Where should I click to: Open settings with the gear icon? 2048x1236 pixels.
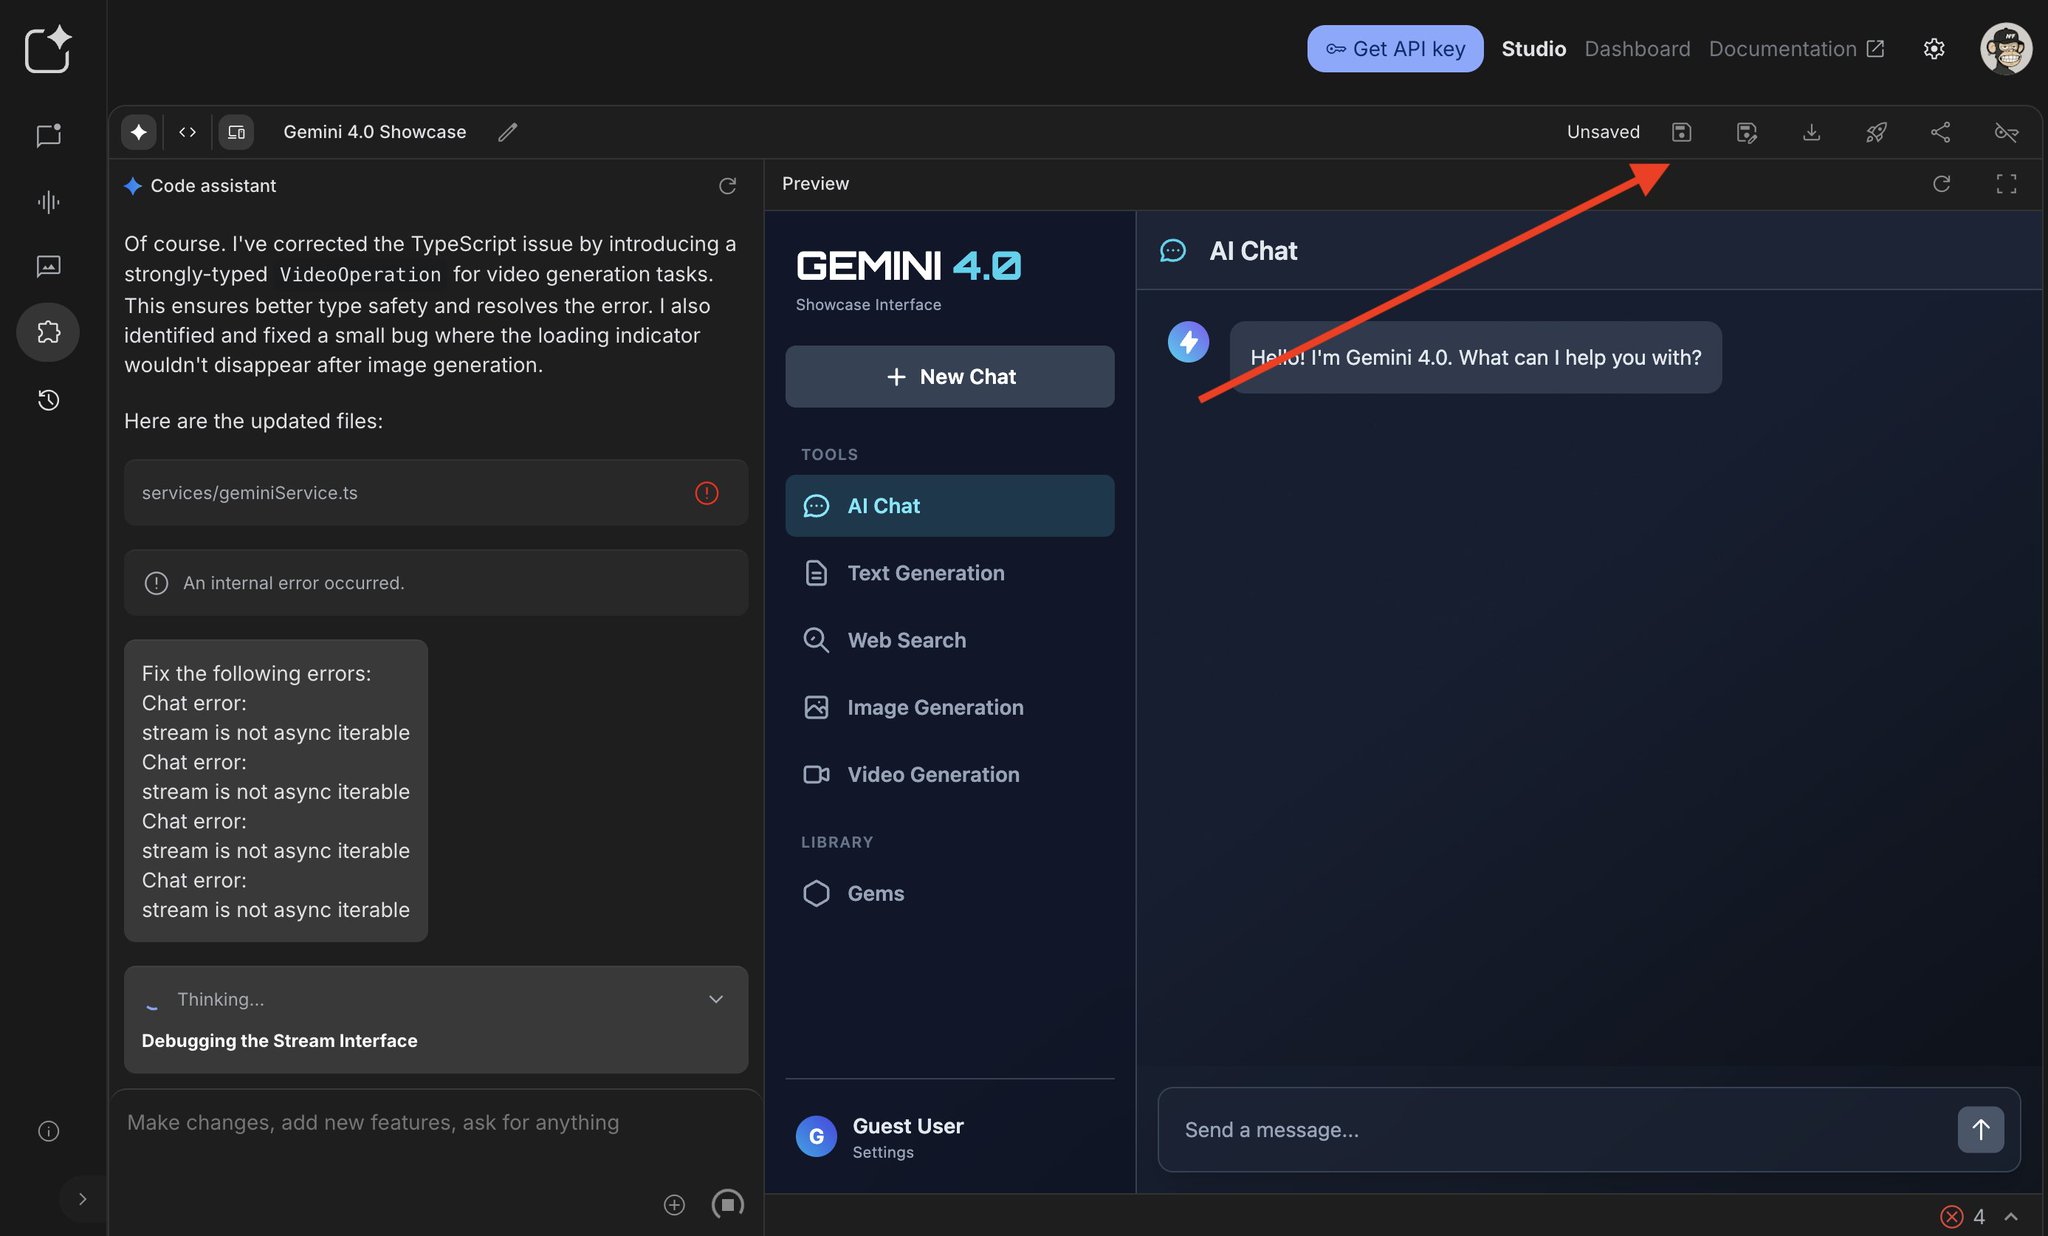point(1934,49)
